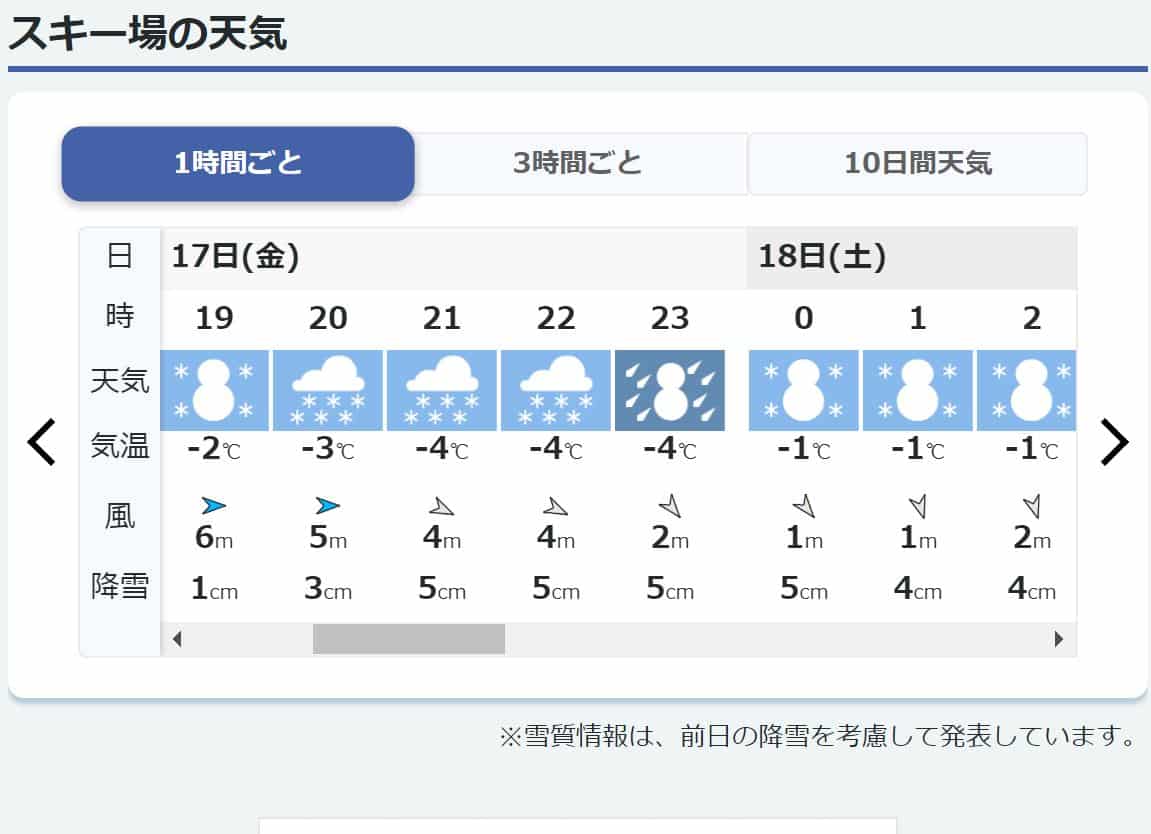Click the snowman weather icon at 1時
This screenshot has height=834, width=1151.
[918, 391]
